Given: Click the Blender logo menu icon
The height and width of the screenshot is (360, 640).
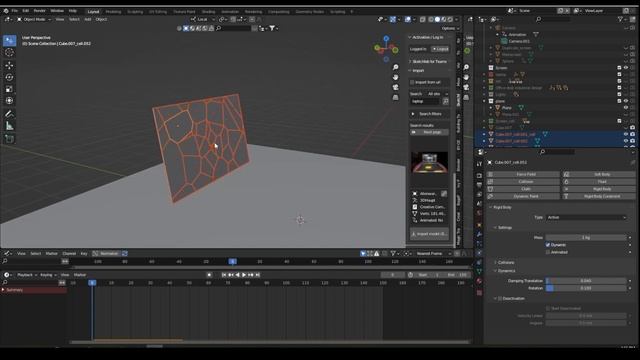Looking at the screenshot, I should (6, 11).
